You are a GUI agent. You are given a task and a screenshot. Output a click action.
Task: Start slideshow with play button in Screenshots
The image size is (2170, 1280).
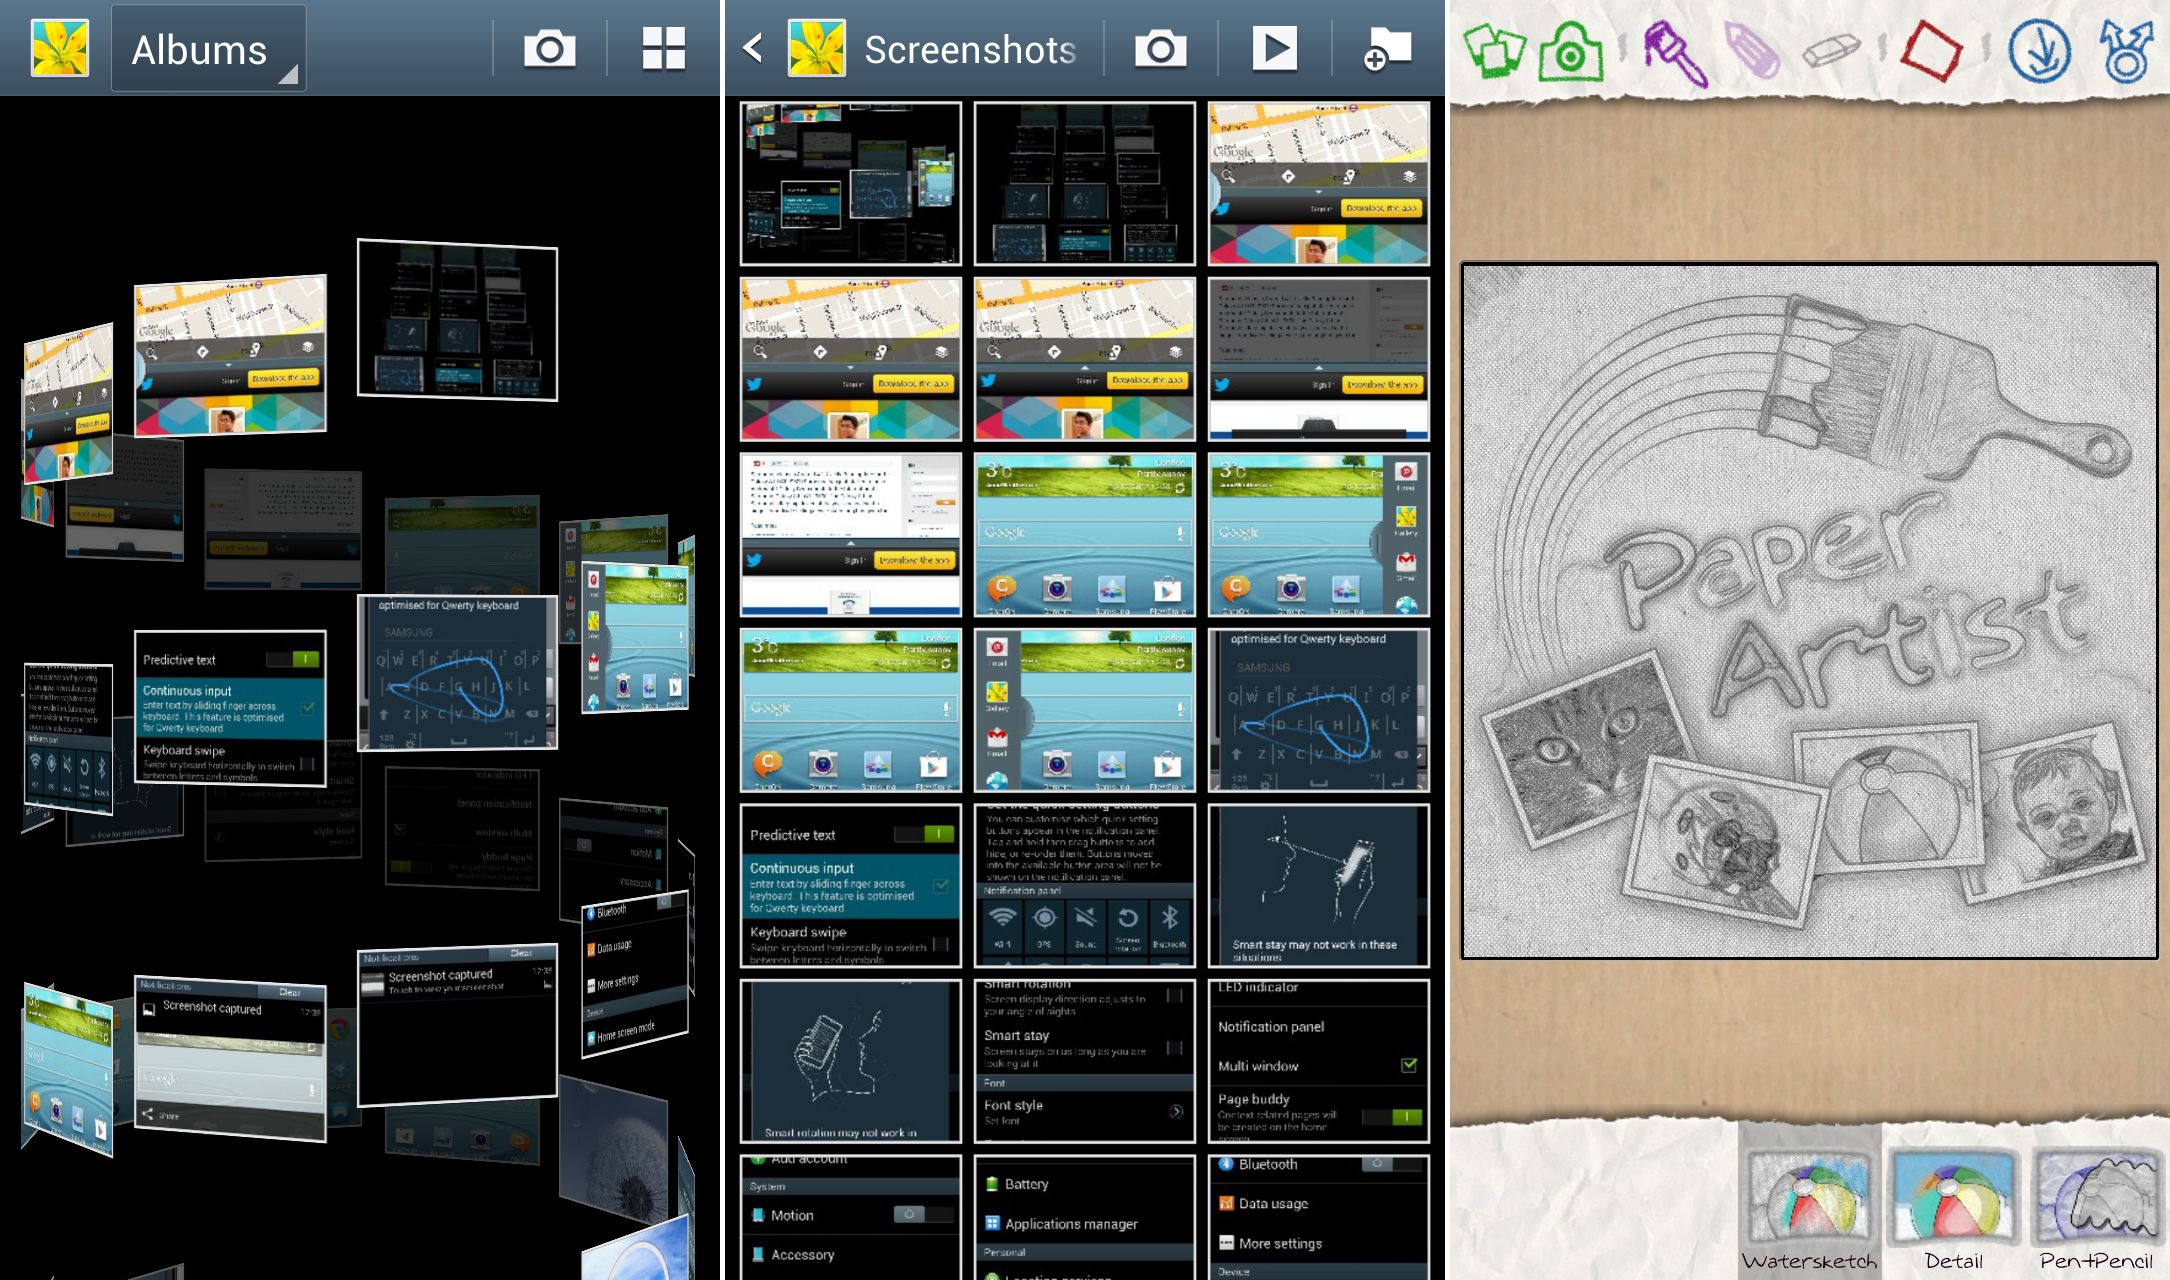click(x=1274, y=48)
